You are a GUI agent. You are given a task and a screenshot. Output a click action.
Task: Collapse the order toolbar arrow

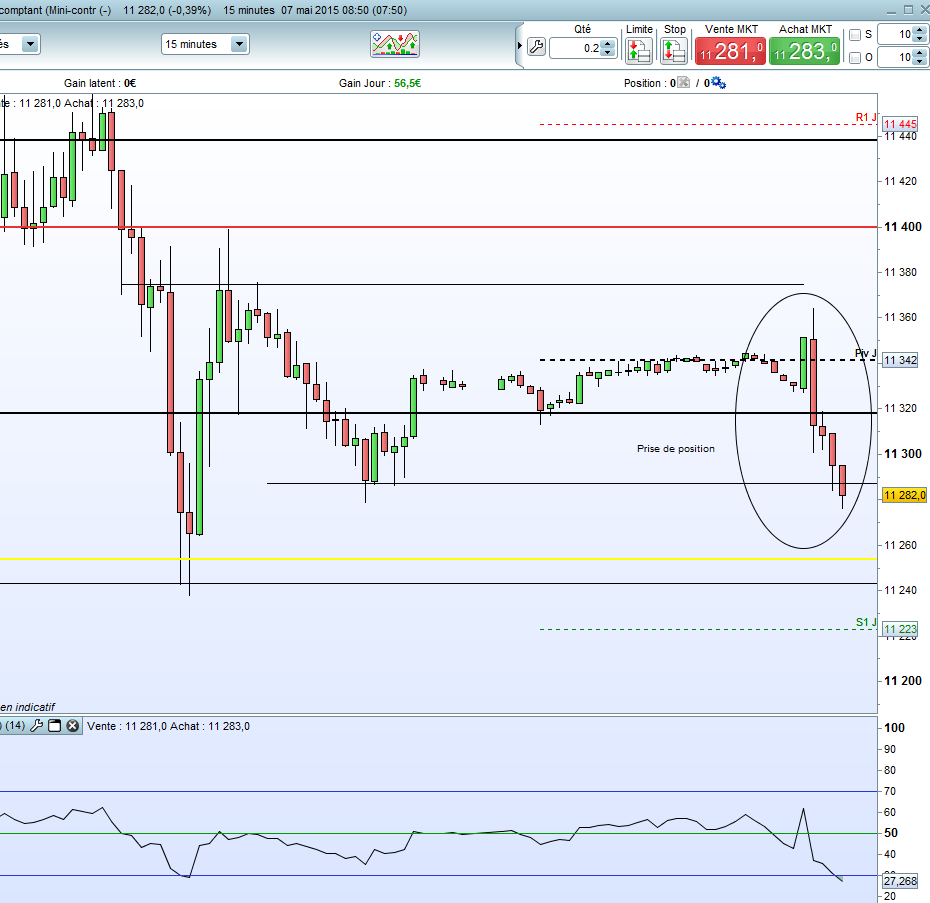click(520, 46)
